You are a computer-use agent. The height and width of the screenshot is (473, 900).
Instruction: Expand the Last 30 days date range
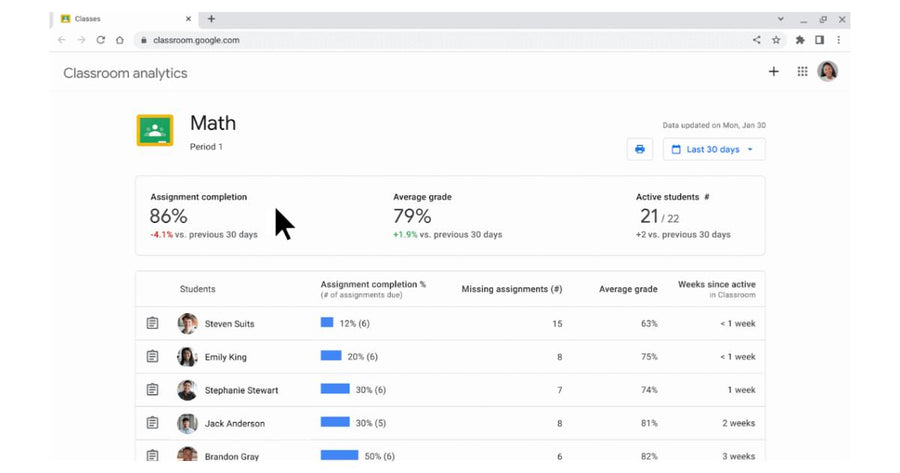click(713, 149)
